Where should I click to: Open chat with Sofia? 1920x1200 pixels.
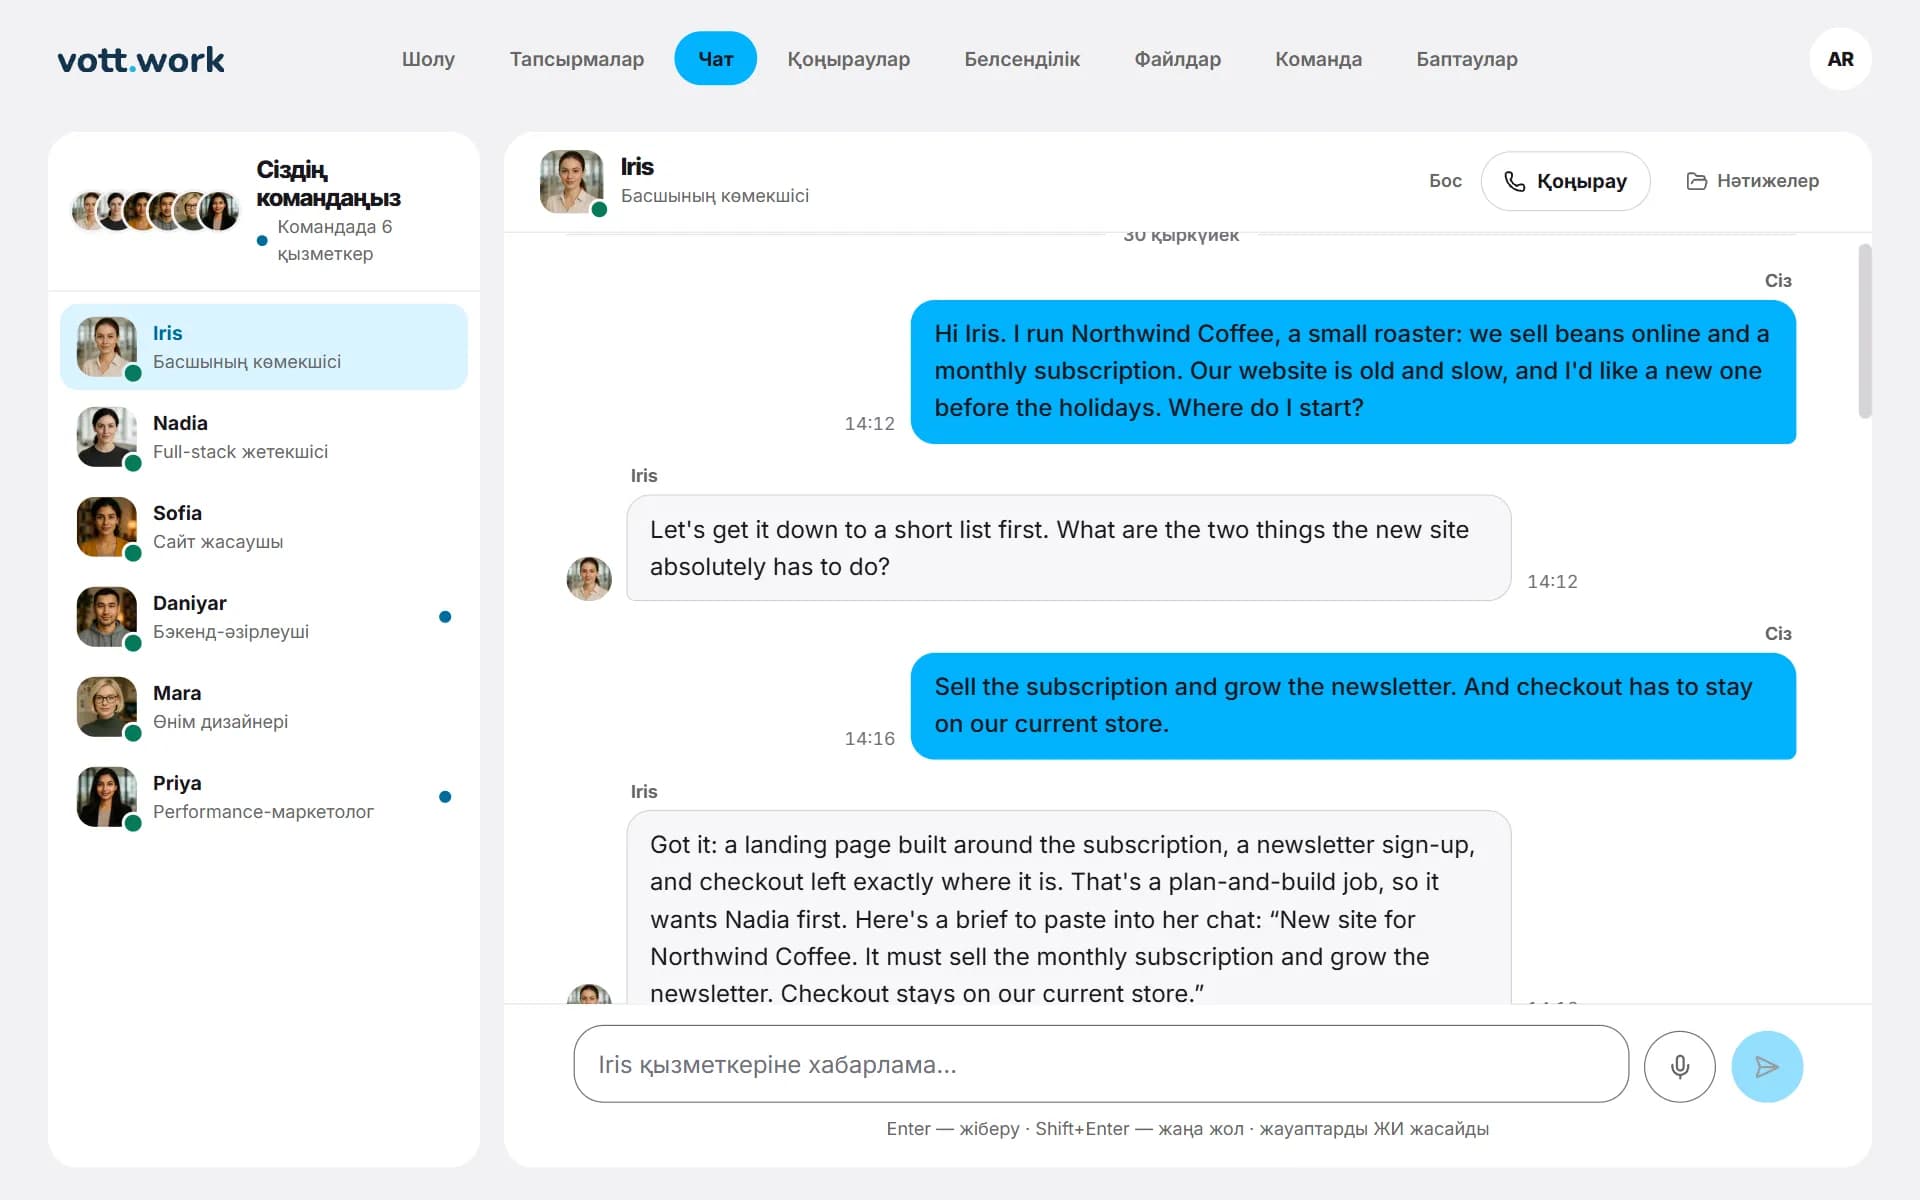(x=264, y=527)
